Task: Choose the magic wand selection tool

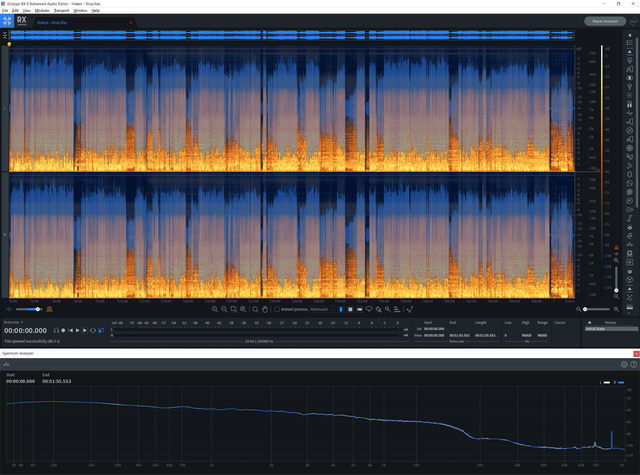Action: pos(379,309)
